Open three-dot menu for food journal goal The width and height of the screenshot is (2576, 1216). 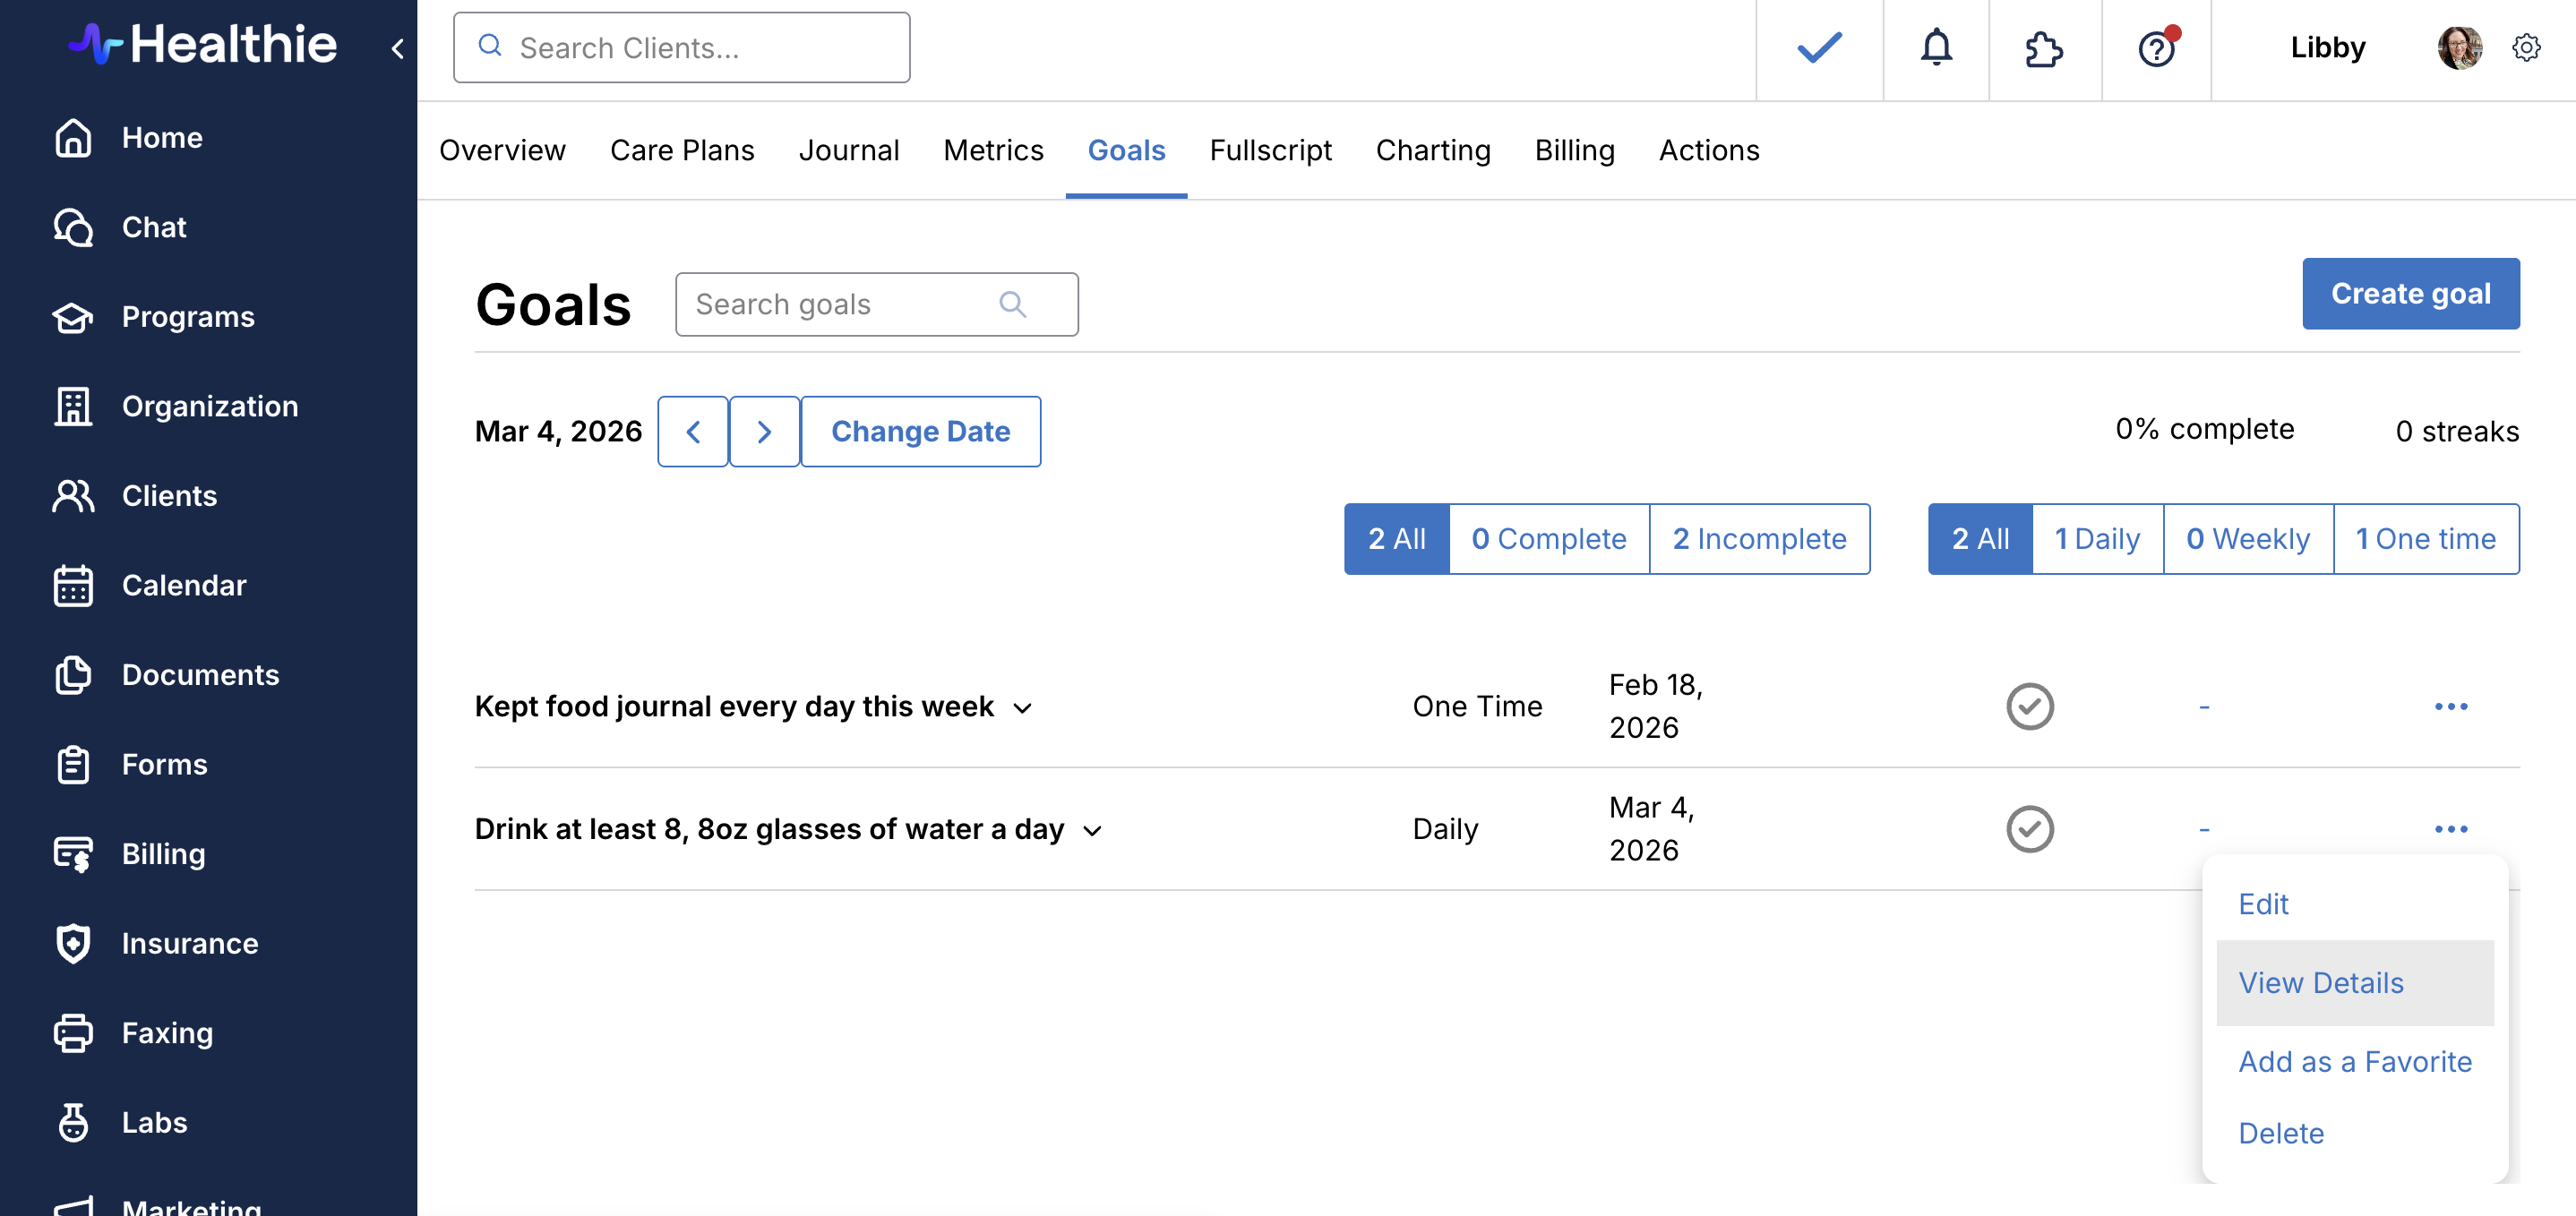(x=2450, y=706)
